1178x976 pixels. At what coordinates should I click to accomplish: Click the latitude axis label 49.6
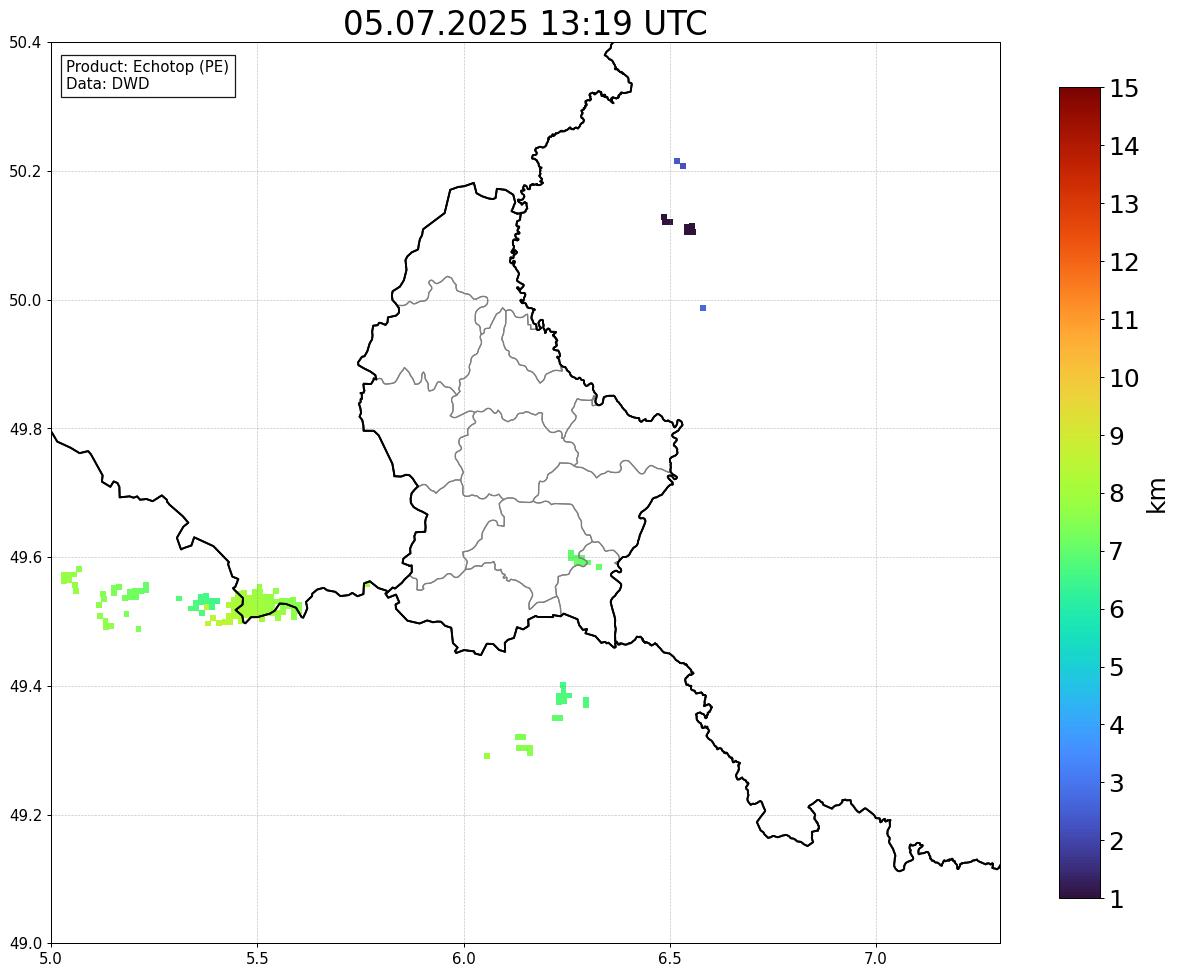pyautogui.click(x=25, y=557)
